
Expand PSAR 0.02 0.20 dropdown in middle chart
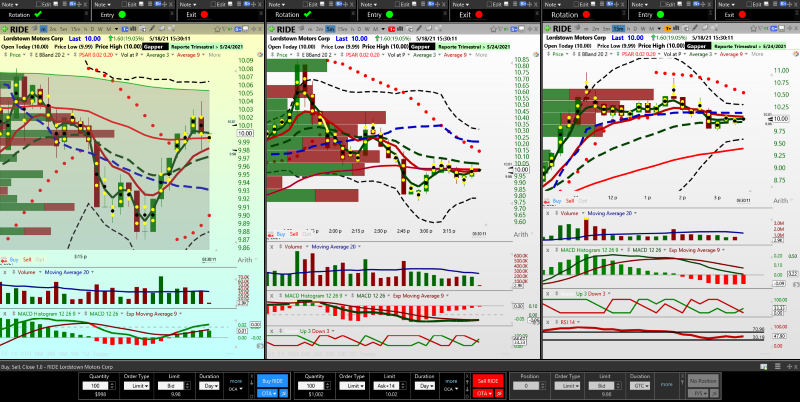pos(383,55)
